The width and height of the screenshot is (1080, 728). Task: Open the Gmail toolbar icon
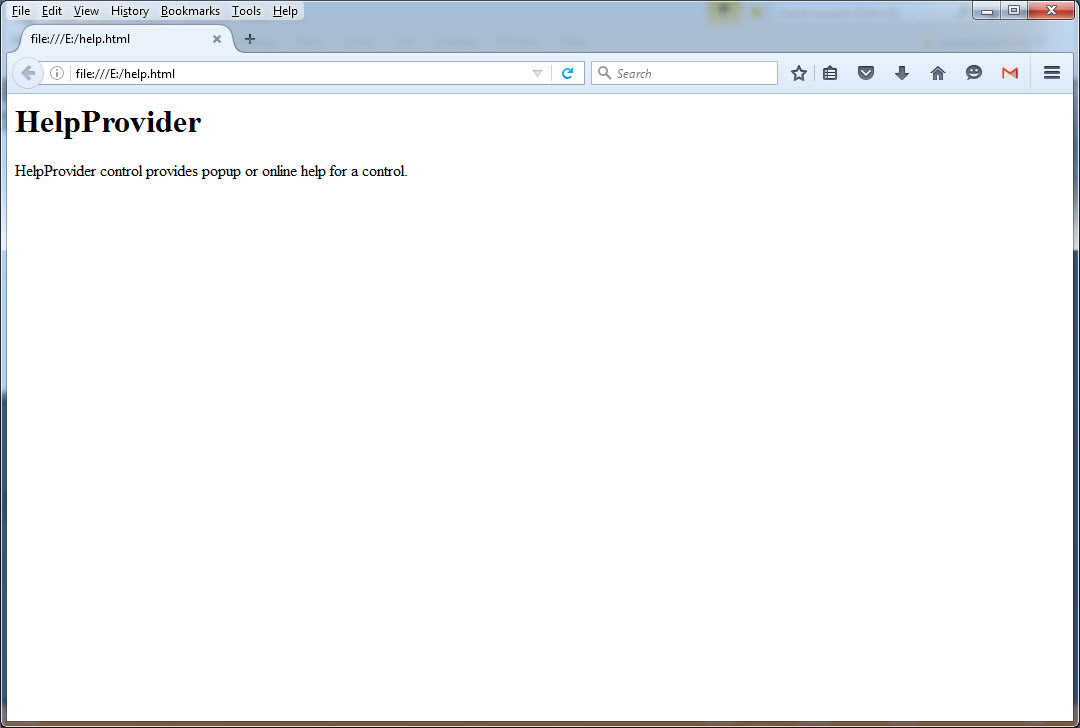(1010, 73)
